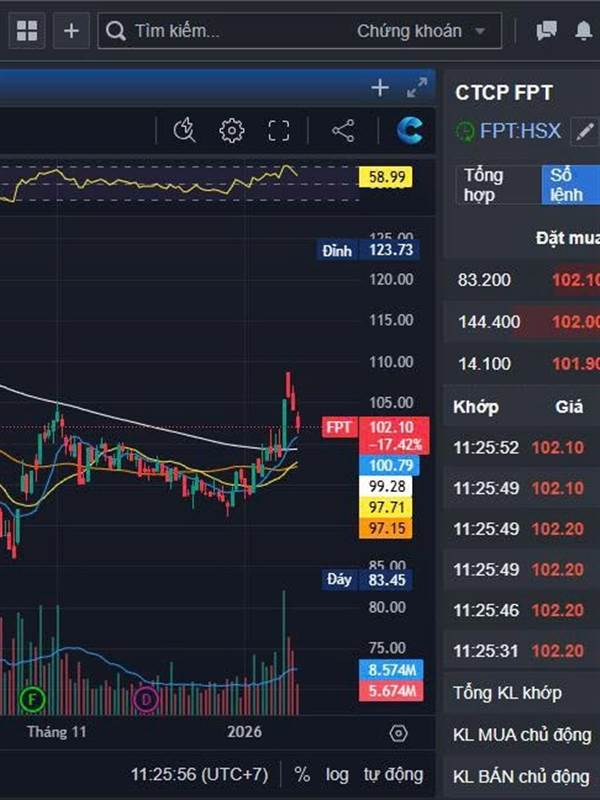Click the 11:25:56 (UTC+7) timezone clock
Viewport: 600px width, 800px height.
click(x=199, y=774)
